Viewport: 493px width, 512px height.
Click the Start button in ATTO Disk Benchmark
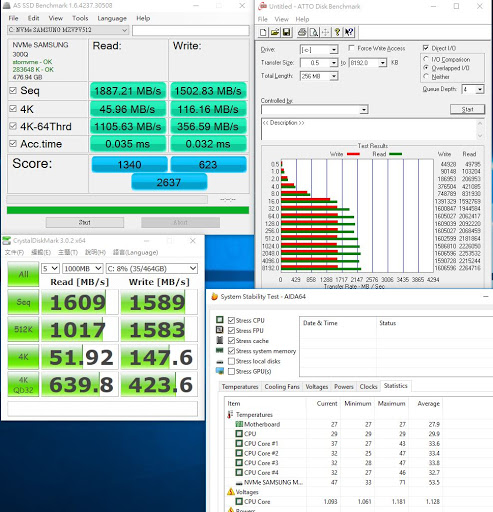[x=467, y=109]
